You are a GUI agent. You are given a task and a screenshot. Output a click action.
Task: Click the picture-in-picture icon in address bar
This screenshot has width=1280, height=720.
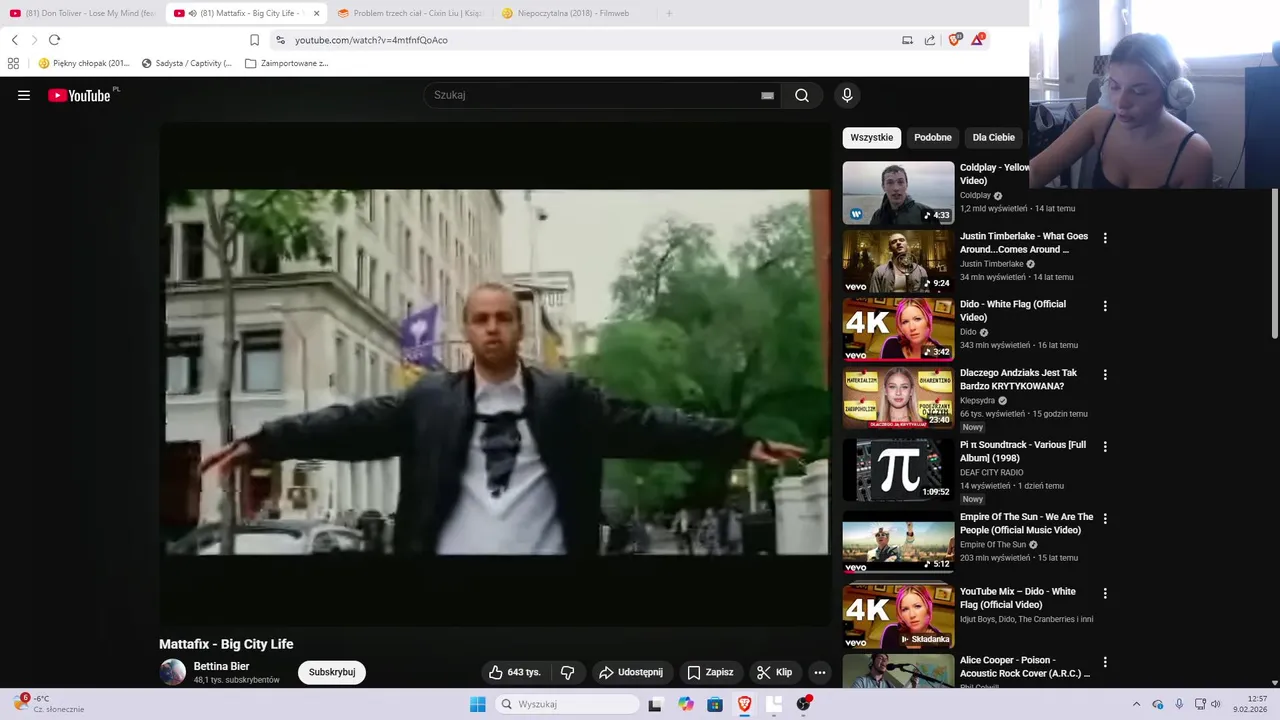pos(907,40)
